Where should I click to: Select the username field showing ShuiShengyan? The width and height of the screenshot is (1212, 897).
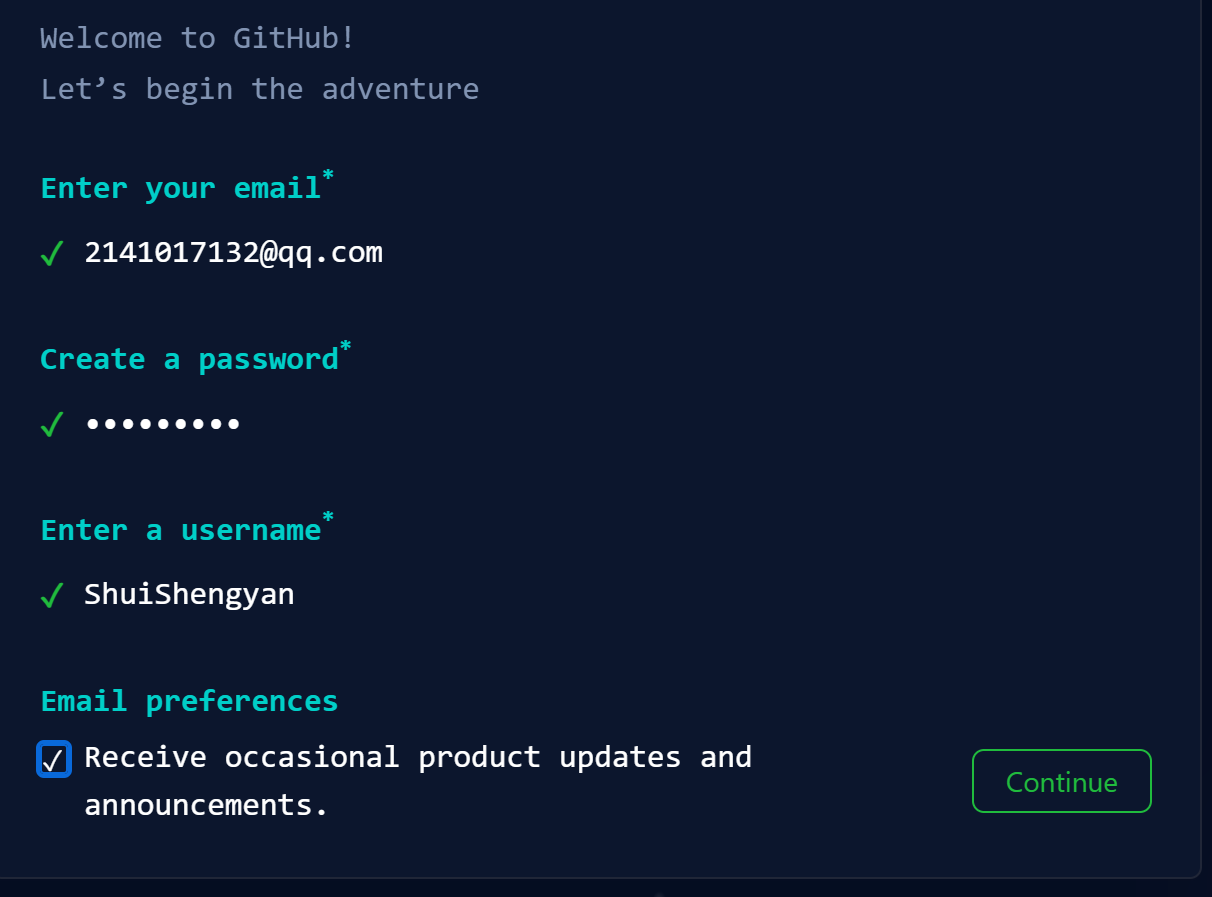pos(189,594)
